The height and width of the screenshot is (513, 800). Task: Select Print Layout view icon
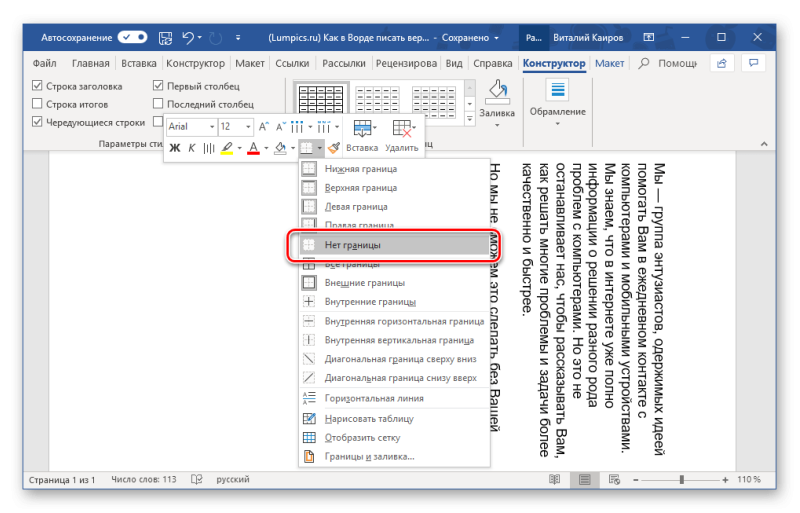[585, 479]
